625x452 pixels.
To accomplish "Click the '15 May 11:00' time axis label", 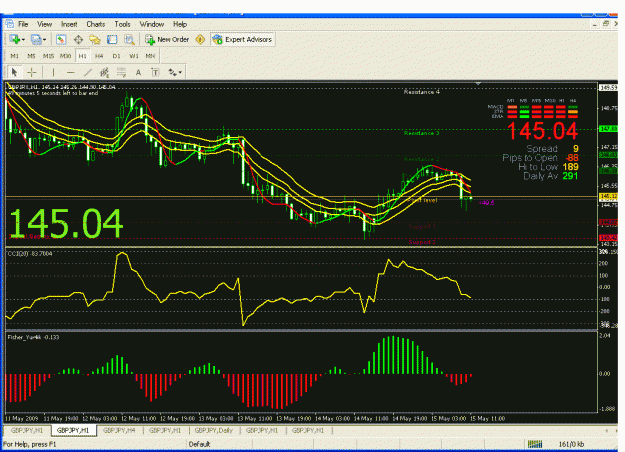I will tap(487, 419).
